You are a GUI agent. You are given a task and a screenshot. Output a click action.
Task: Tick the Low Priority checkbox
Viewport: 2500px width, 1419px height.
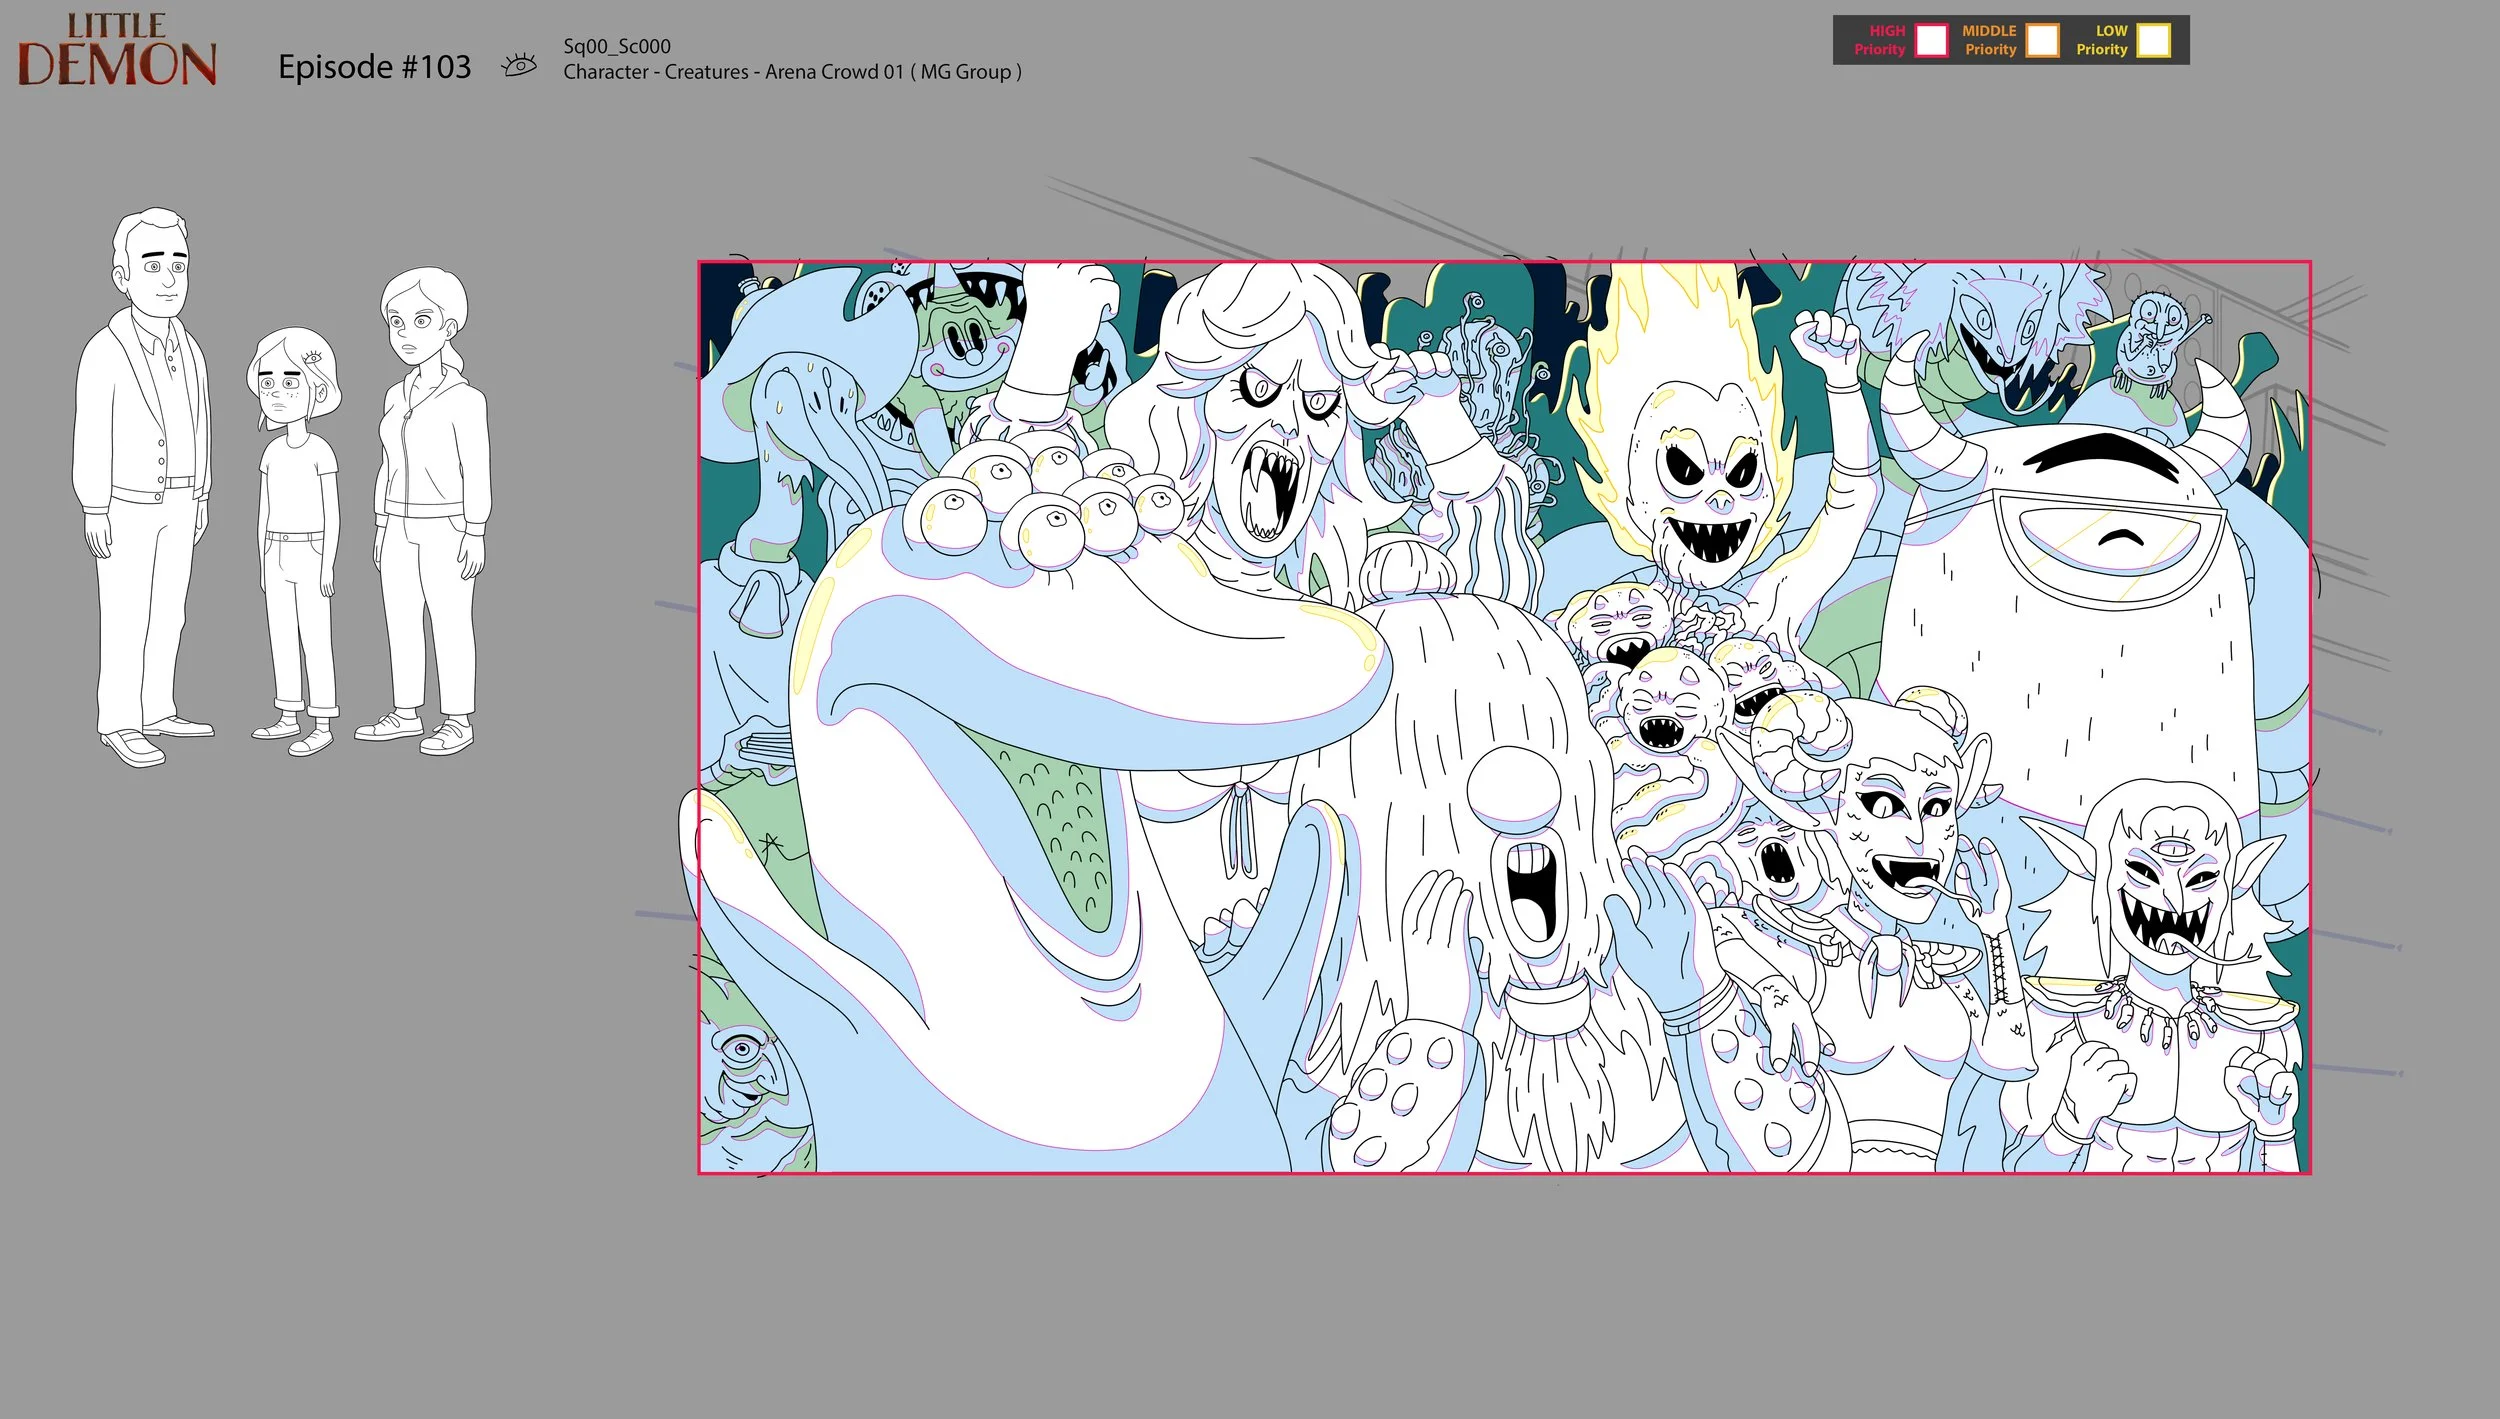coord(2153,40)
